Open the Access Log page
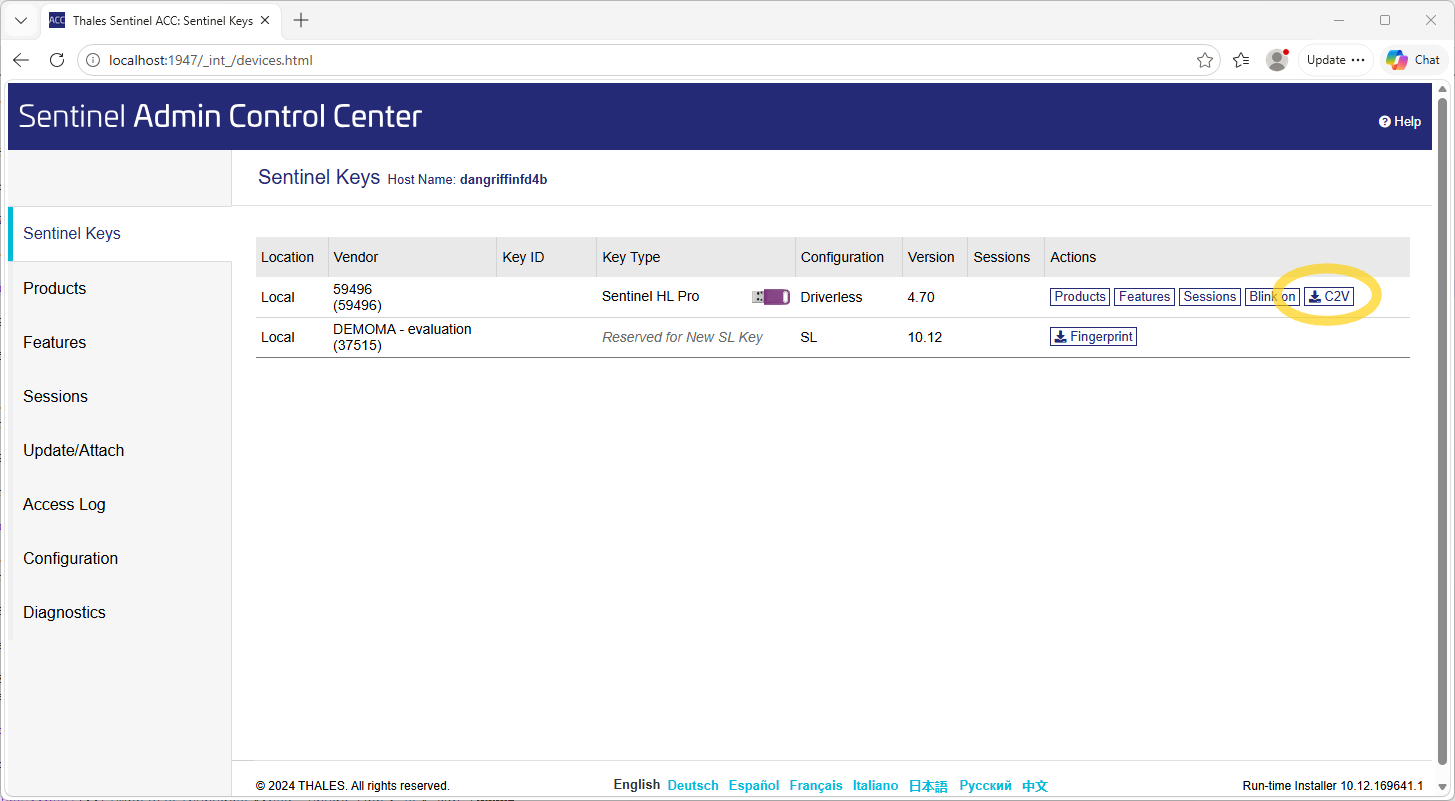 [x=120, y=504]
